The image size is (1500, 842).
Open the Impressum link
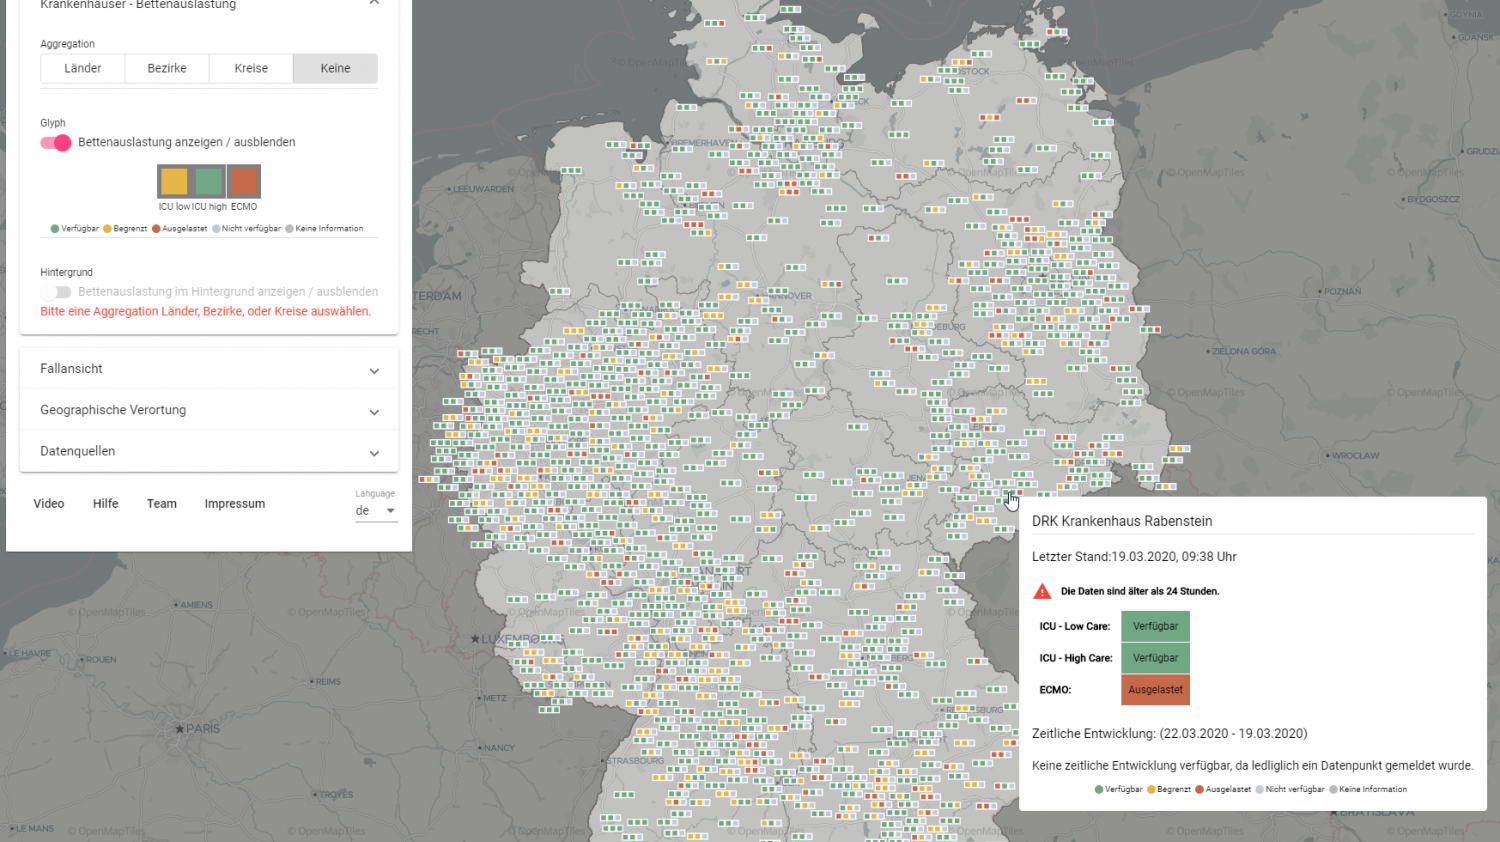[x=235, y=504]
